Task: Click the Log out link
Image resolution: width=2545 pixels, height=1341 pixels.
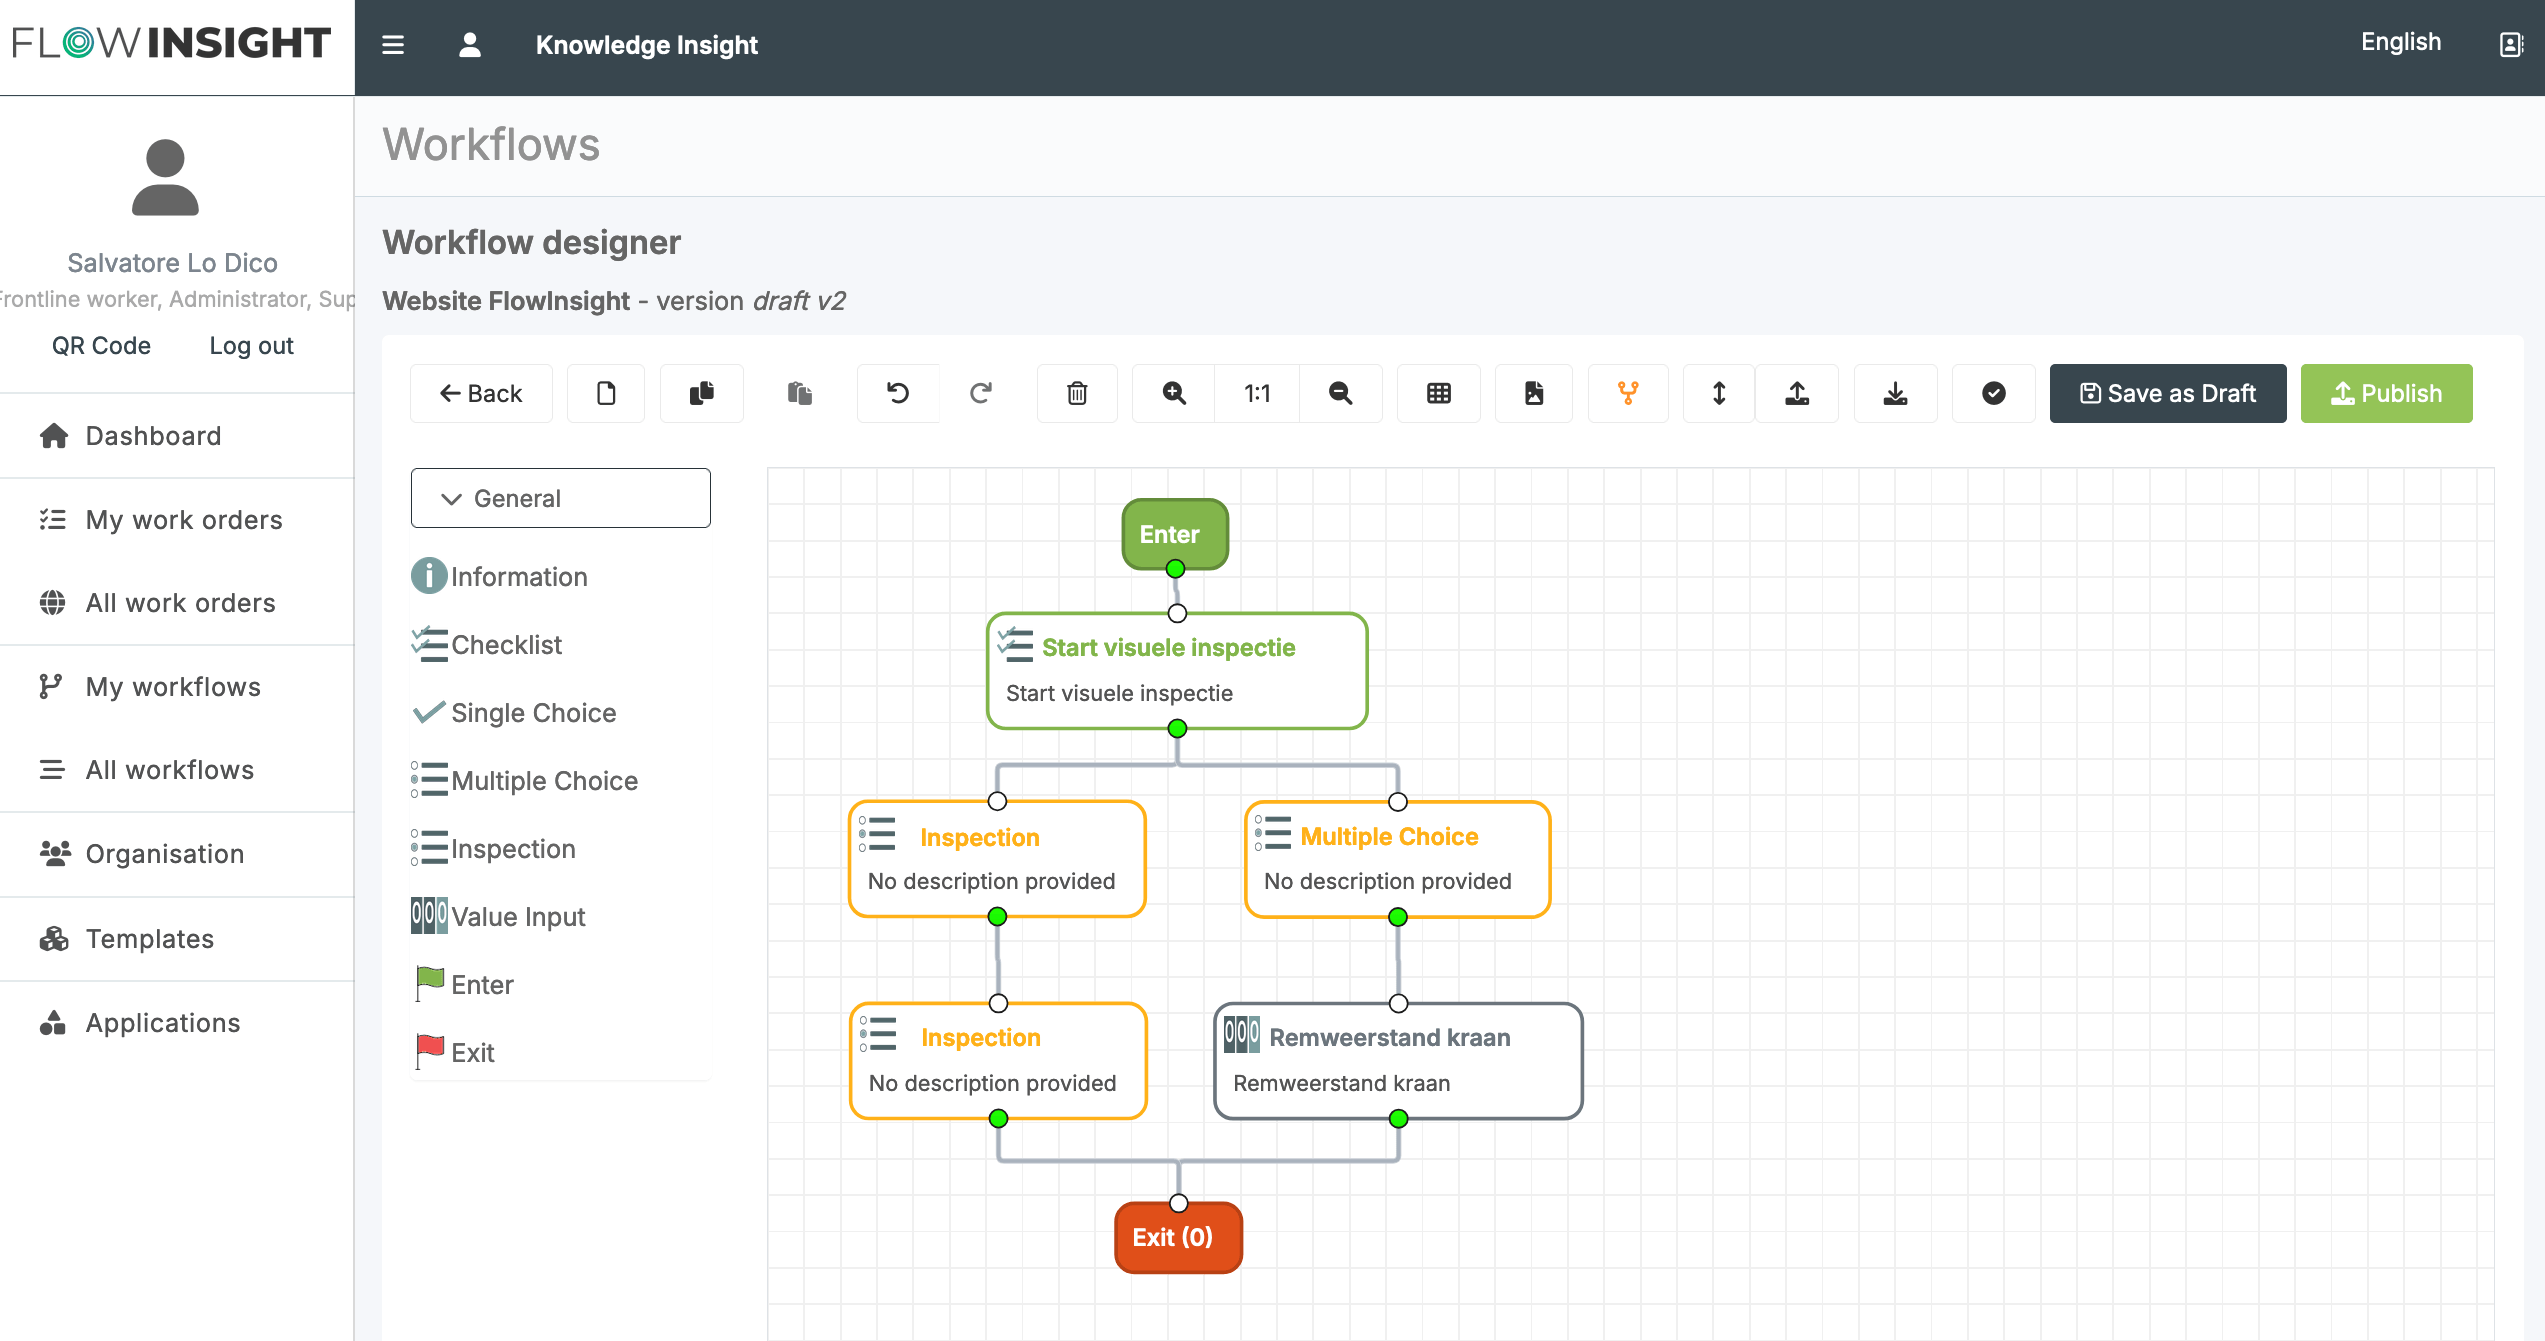Action: pyautogui.click(x=251, y=346)
